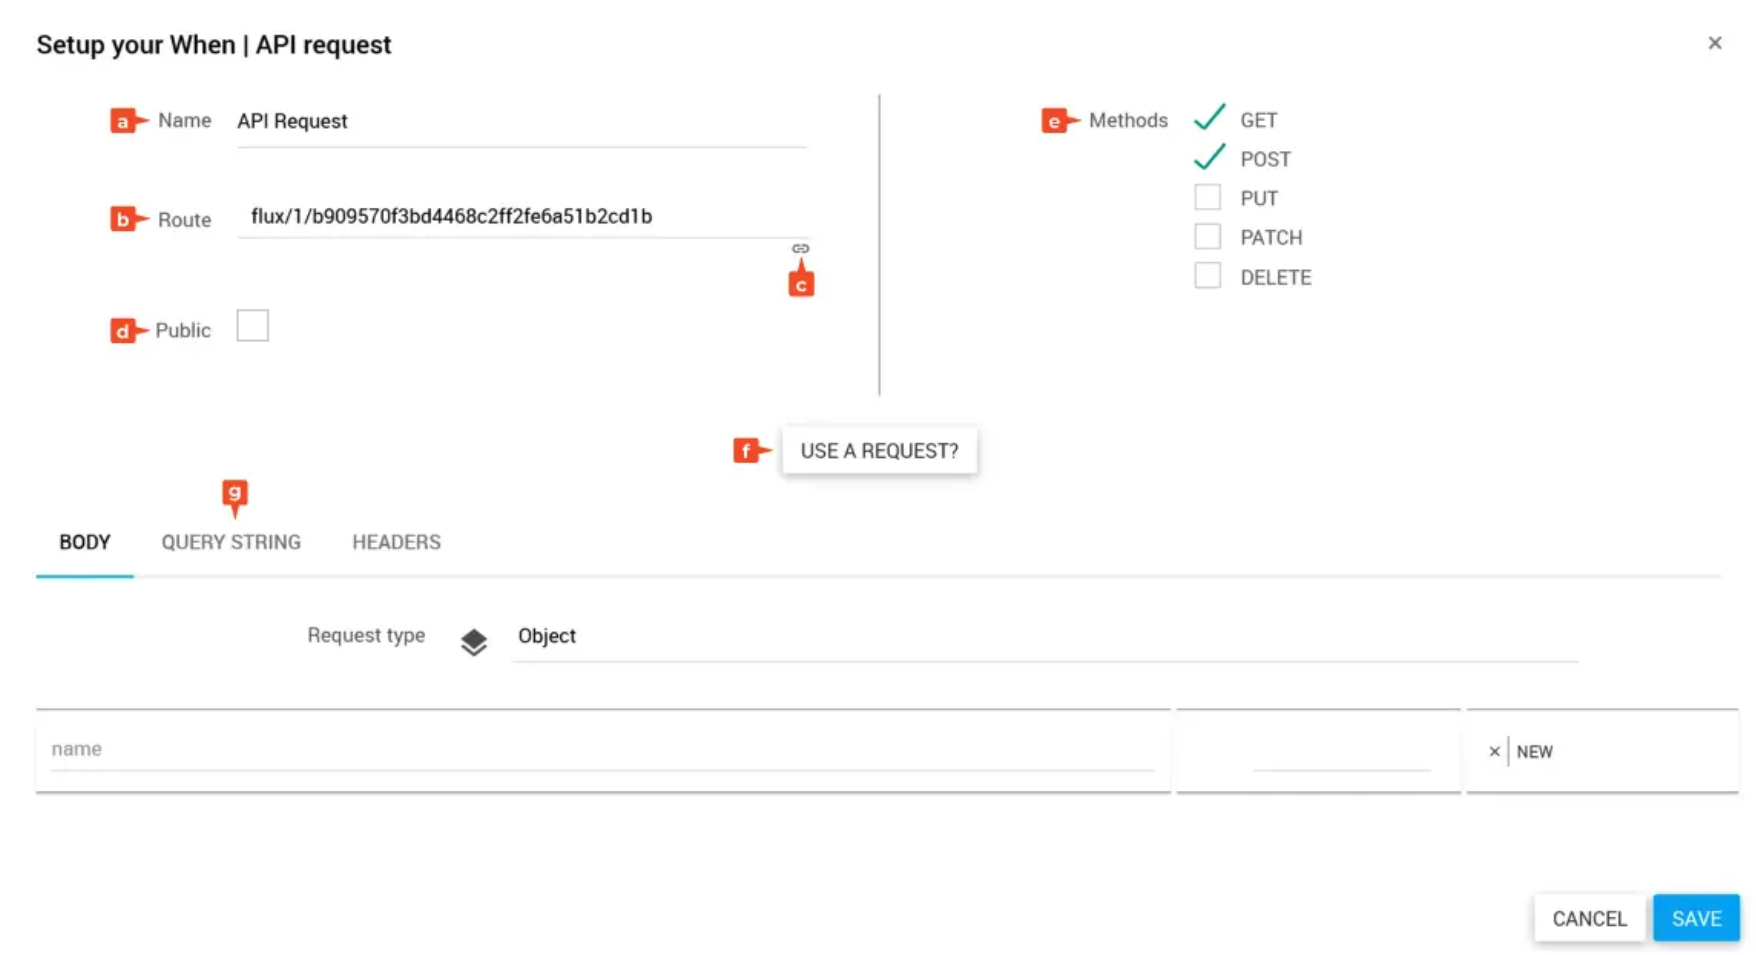Enable the DELETE method checkbox

pyautogui.click(x=1207, y=276)
